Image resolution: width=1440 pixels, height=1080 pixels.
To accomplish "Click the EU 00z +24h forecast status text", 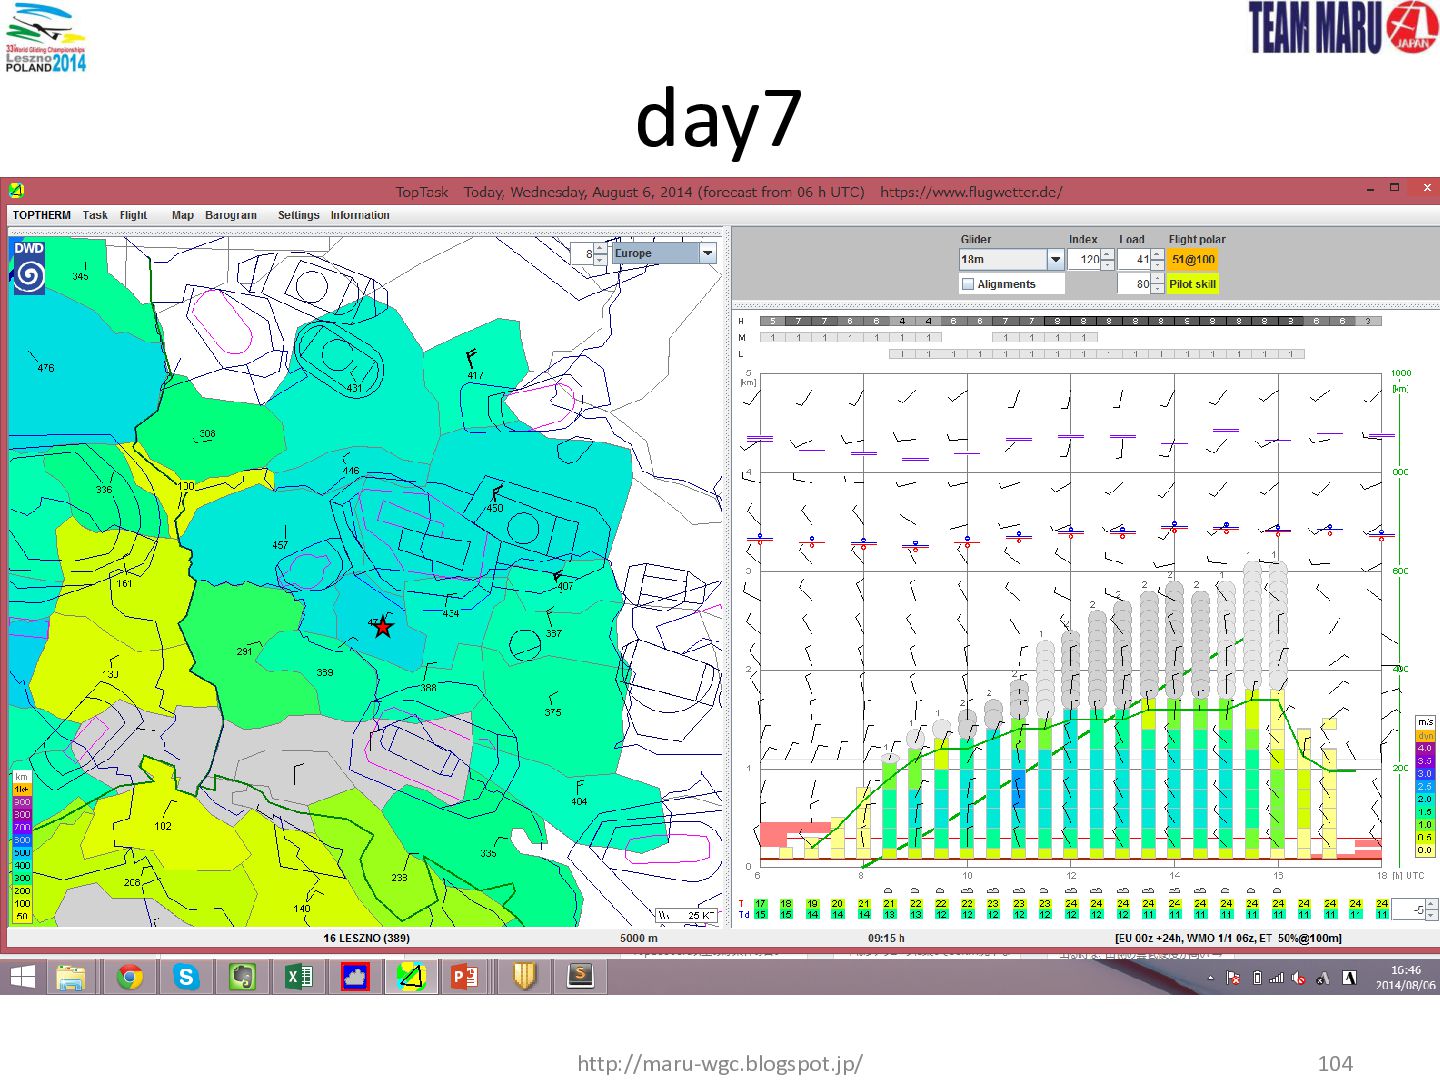I will pos(1228,938).
